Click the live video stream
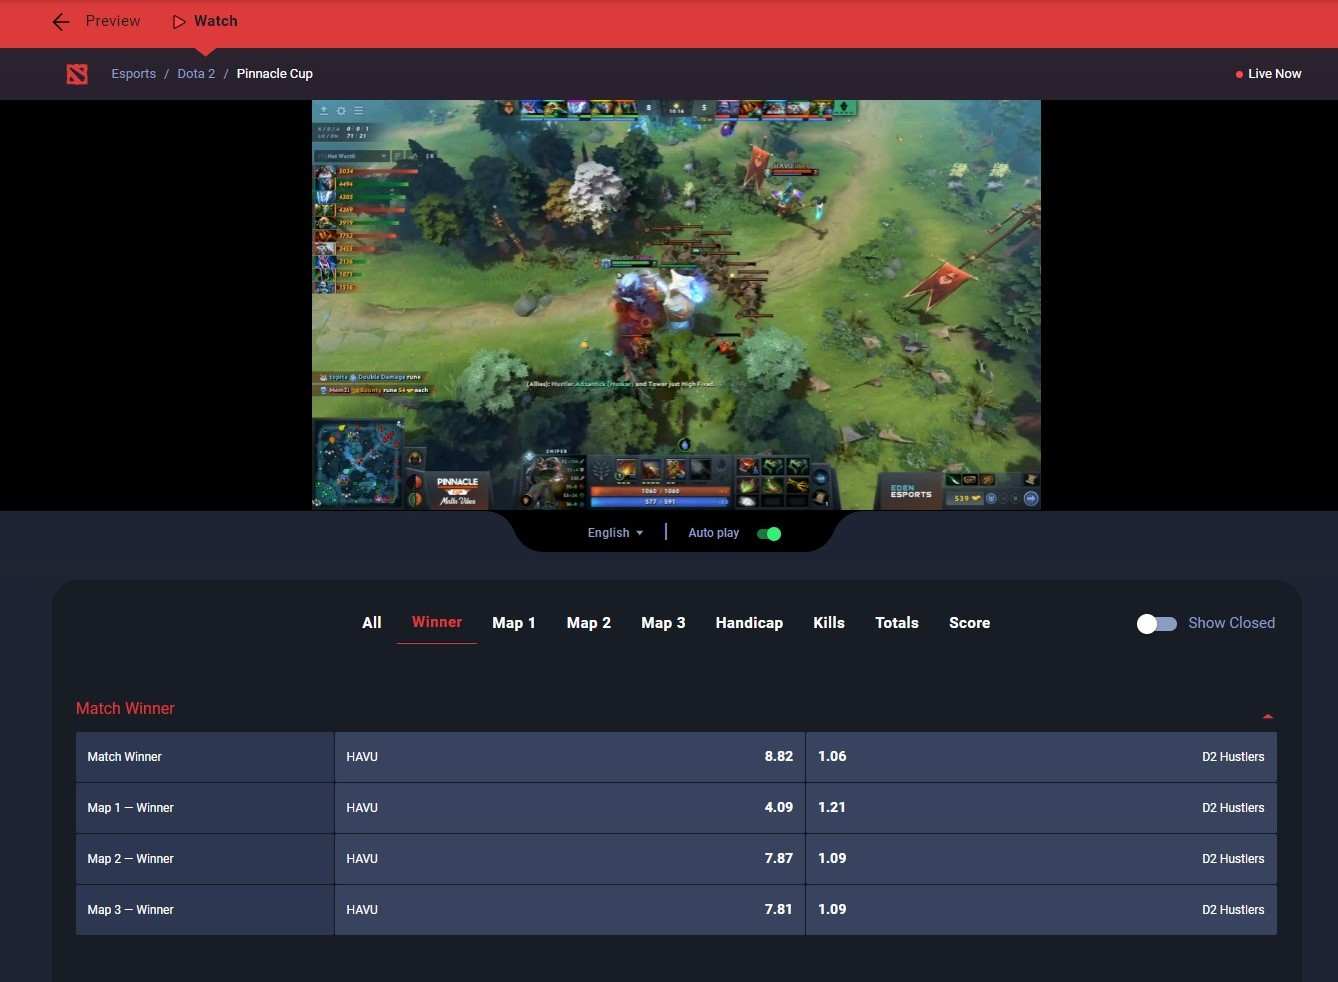The height and width of the screenshot is (982, 1338). [676, 305]
